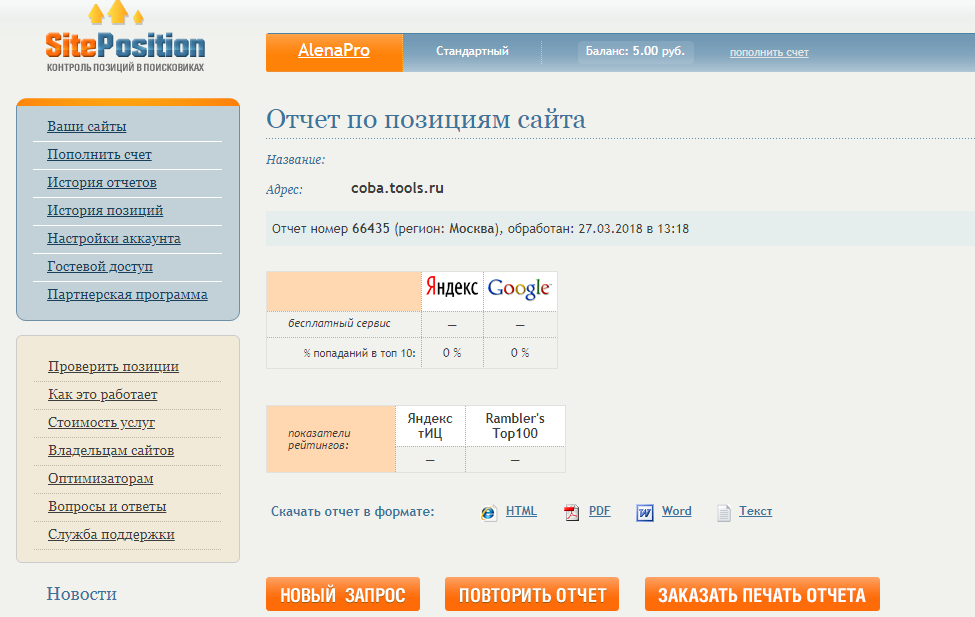Order a printed report via ЗАКАЗАТЬ ПЕЧАТЬ ОТЧЕТА
This screenshot has height=617, width=975.
tap(762, 594)
